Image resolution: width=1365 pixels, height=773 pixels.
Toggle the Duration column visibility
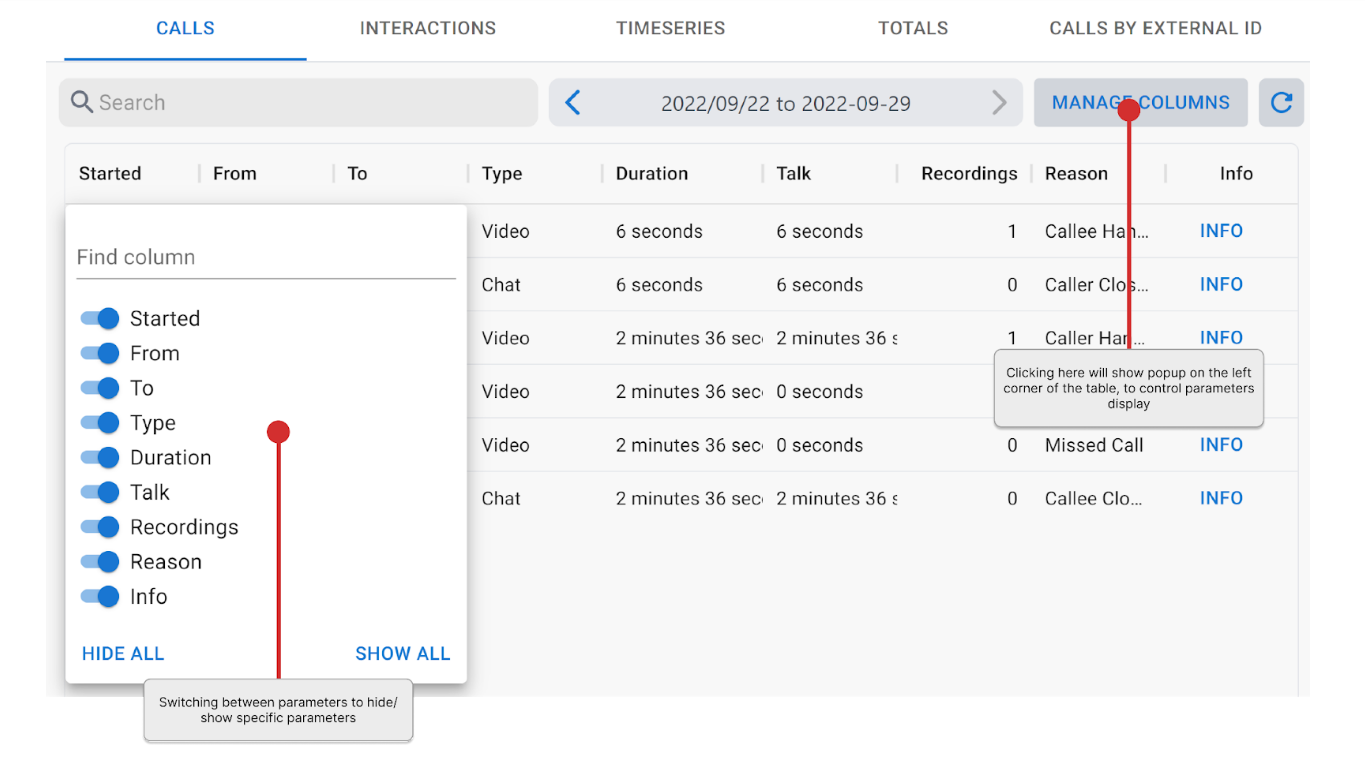click(x=100, y=458)
